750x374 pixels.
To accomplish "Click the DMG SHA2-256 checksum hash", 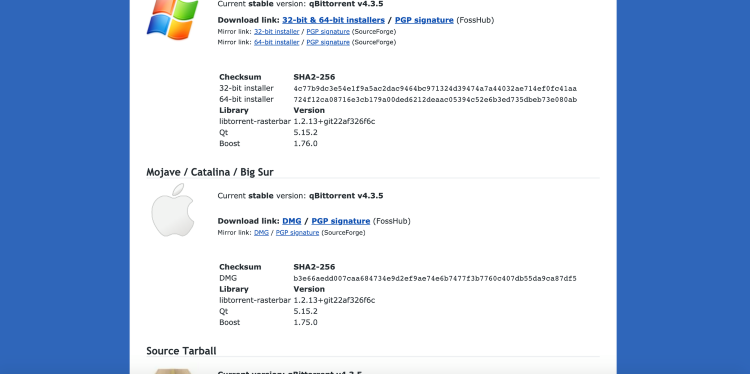I will tap(435, 278).
